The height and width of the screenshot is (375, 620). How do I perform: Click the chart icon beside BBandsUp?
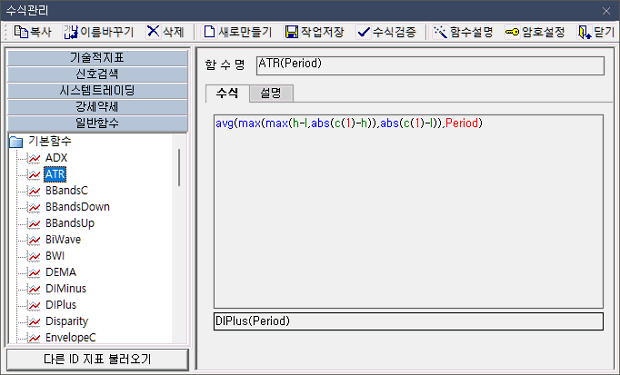point(34,223)
